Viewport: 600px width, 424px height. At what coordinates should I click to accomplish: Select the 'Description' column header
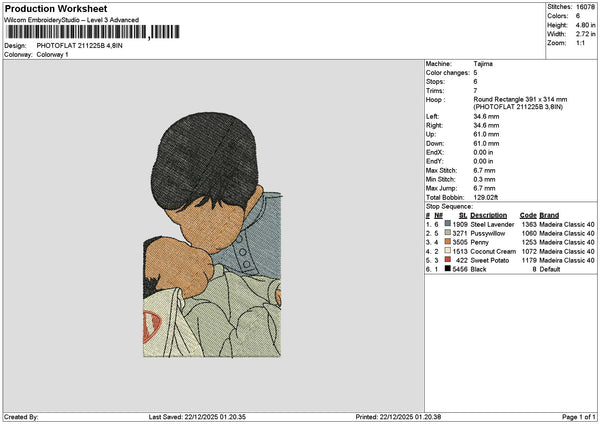coord(488,215)
